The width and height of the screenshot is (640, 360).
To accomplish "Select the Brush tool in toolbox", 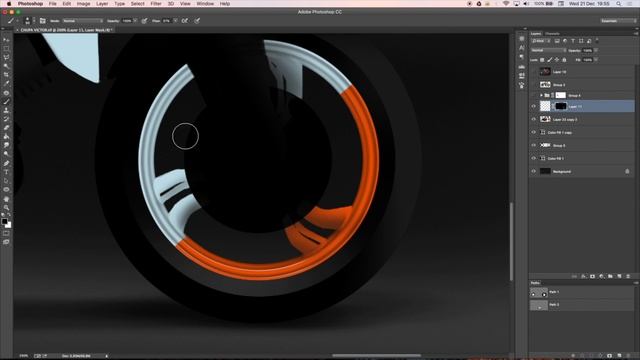I will pyautogui.click(x=6, y=102).
